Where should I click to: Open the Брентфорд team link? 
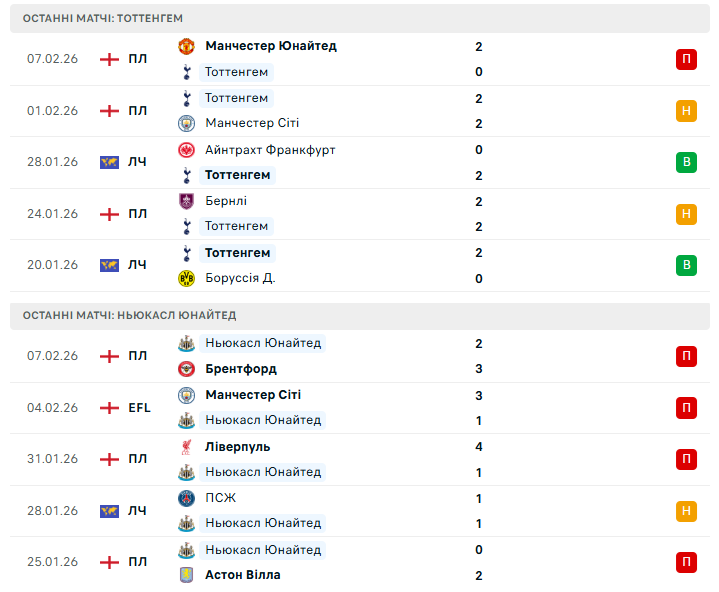coord(241,369)
